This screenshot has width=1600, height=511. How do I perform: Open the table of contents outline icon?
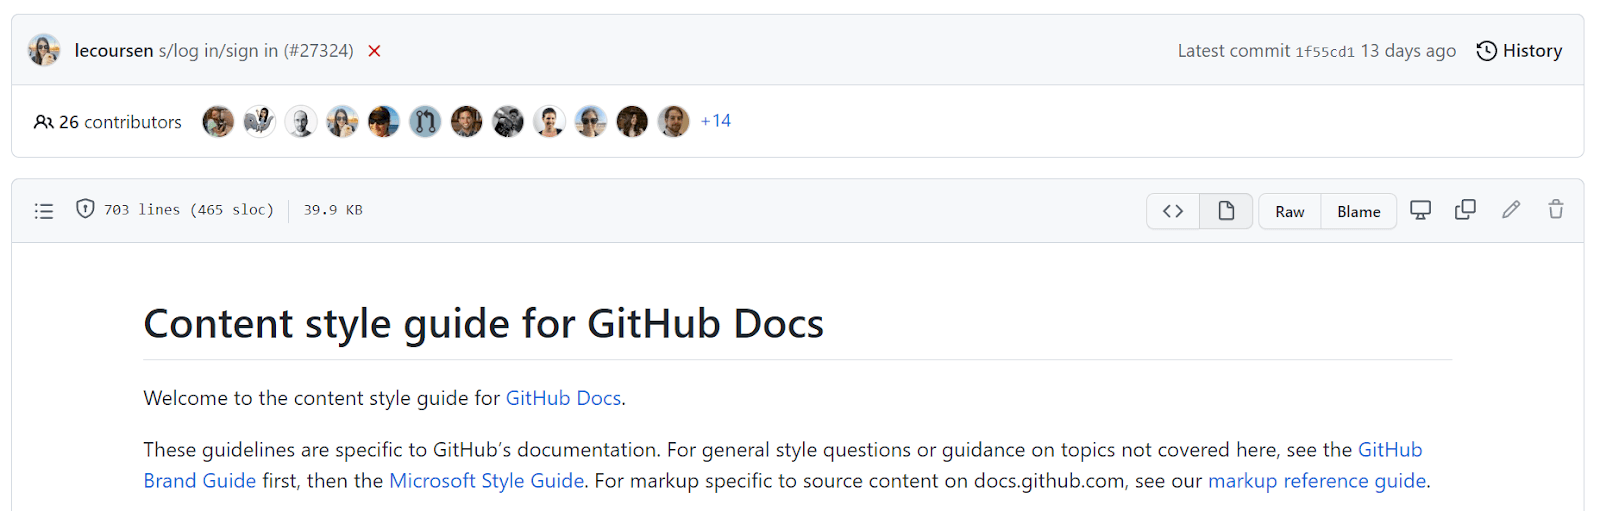pos(44,211)
